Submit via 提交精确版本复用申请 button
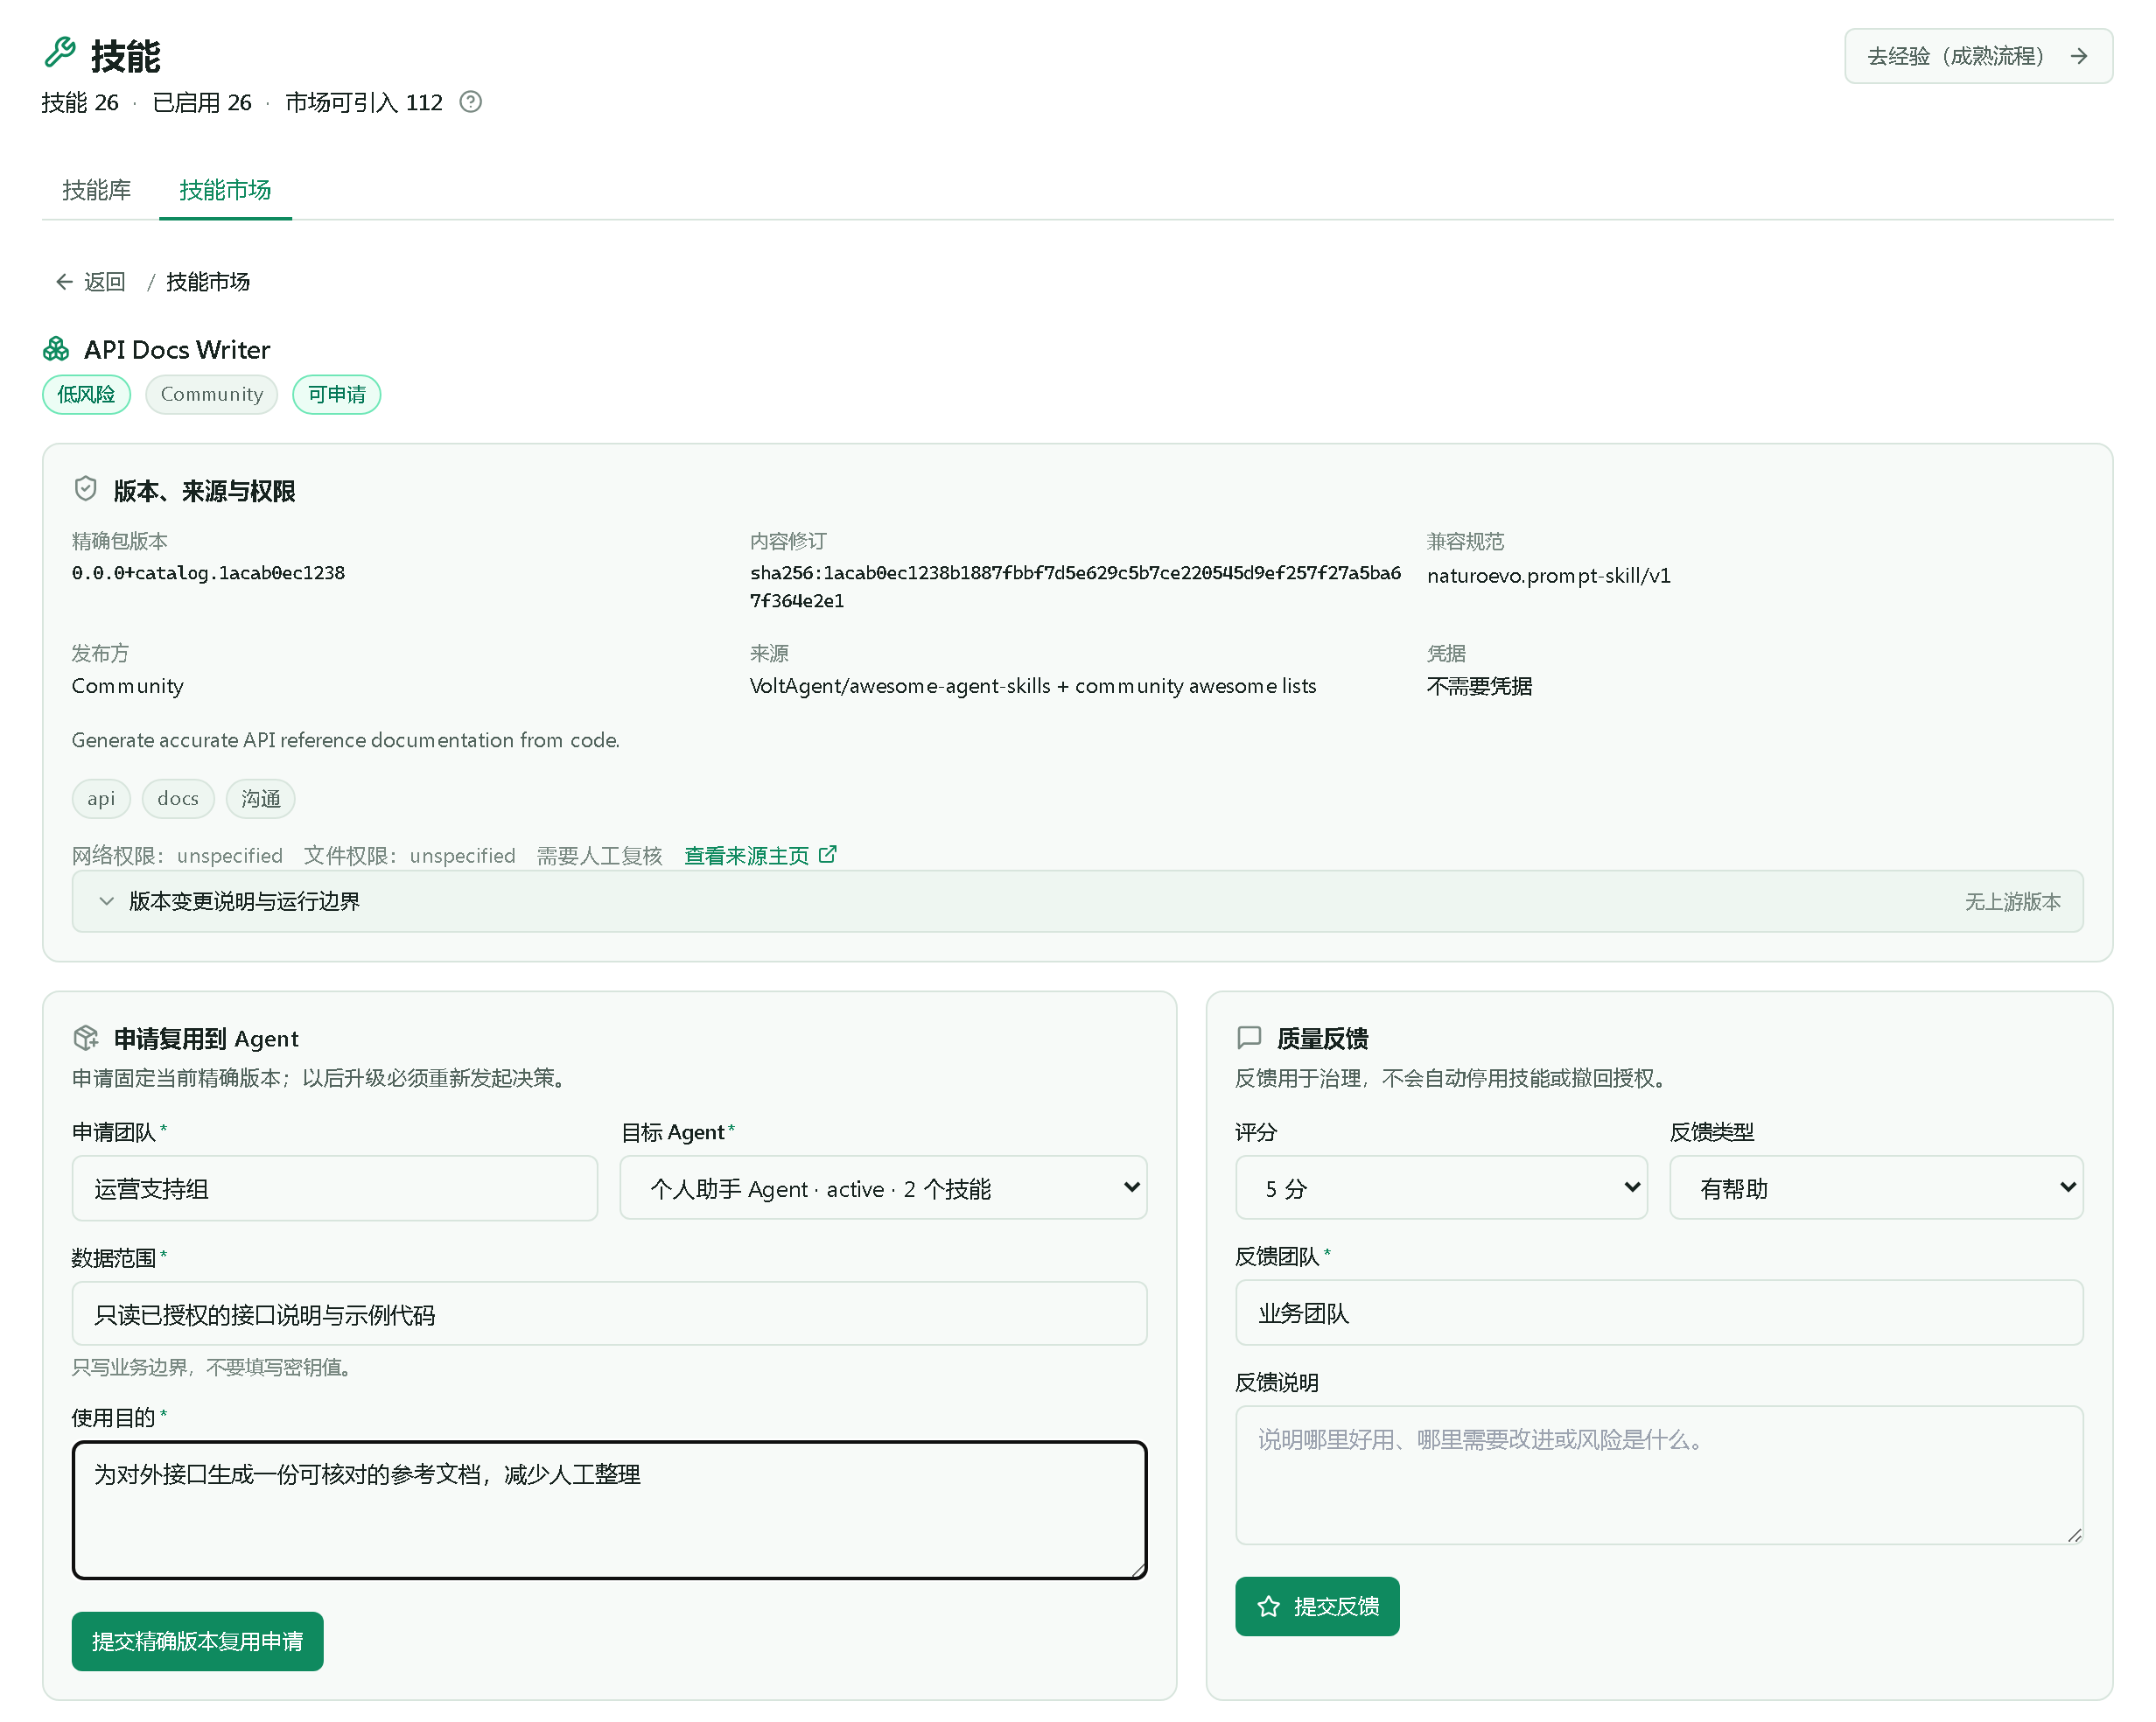The width and height of the screenshot is (2156, 1722). tap(197, 1641)
